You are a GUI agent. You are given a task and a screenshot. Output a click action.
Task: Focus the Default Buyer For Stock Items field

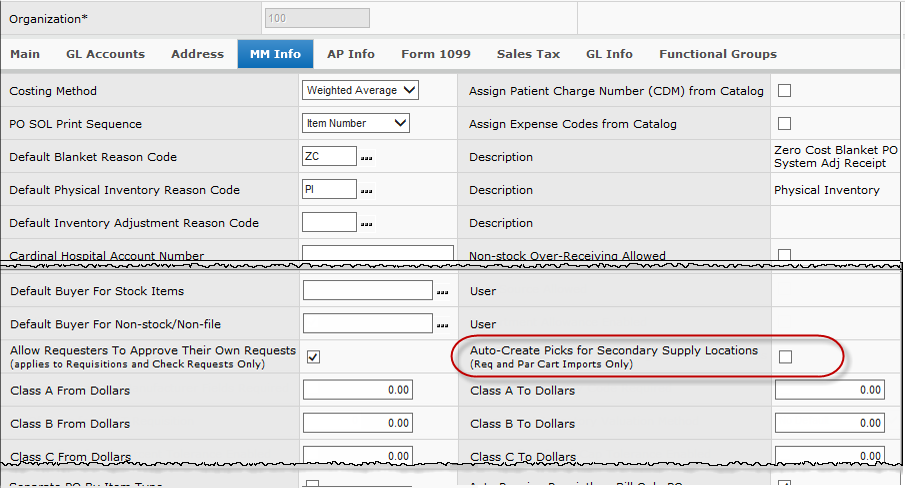click(367, 291)
